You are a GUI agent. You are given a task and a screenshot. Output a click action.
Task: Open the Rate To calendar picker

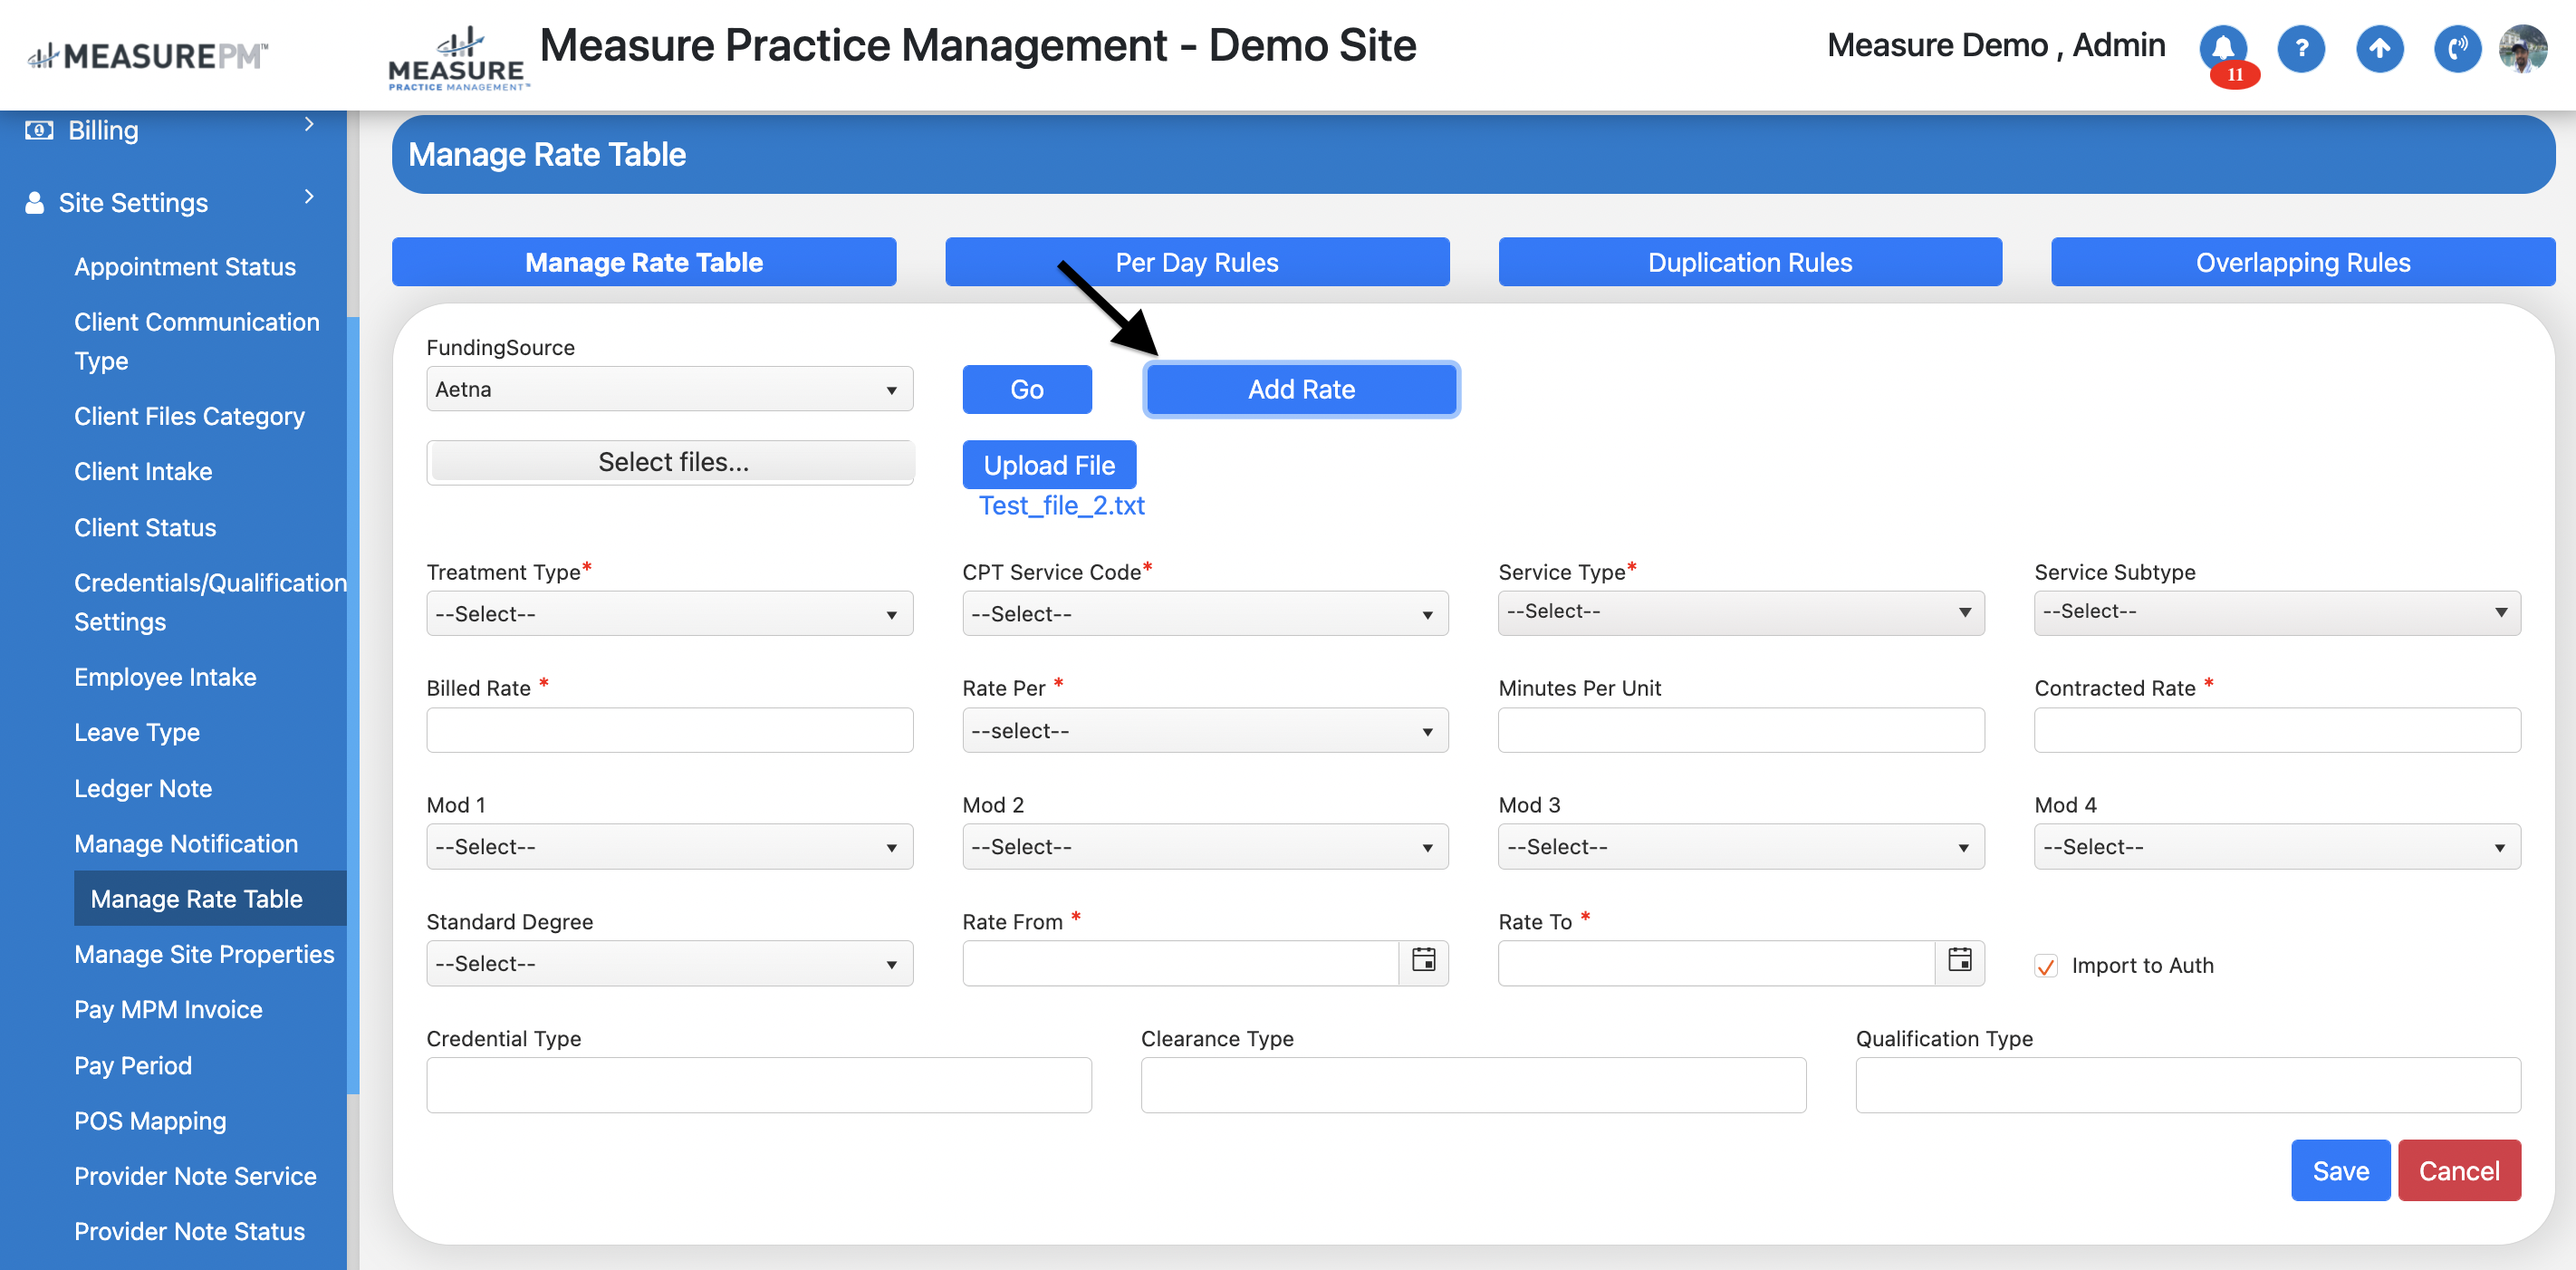1959,961
